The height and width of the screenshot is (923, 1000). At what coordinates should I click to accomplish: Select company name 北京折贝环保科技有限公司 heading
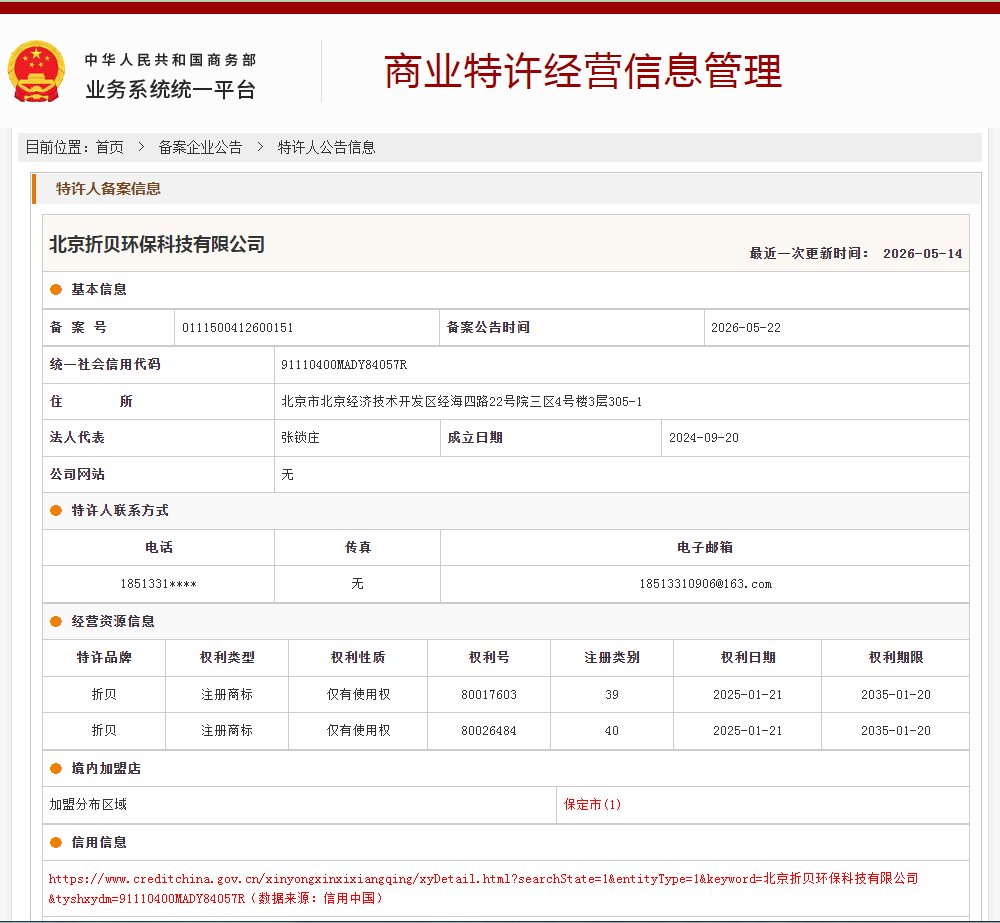pyautogui.click(x=157, y=244)
